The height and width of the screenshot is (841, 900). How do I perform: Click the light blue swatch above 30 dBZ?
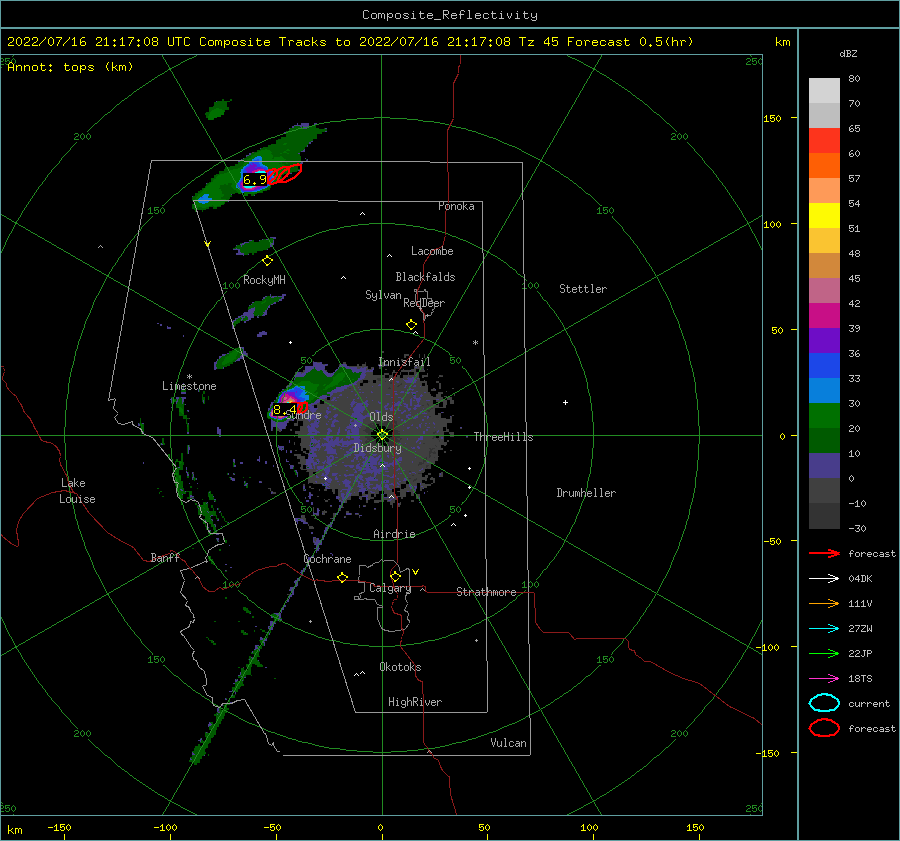click(x=824, y=391)
